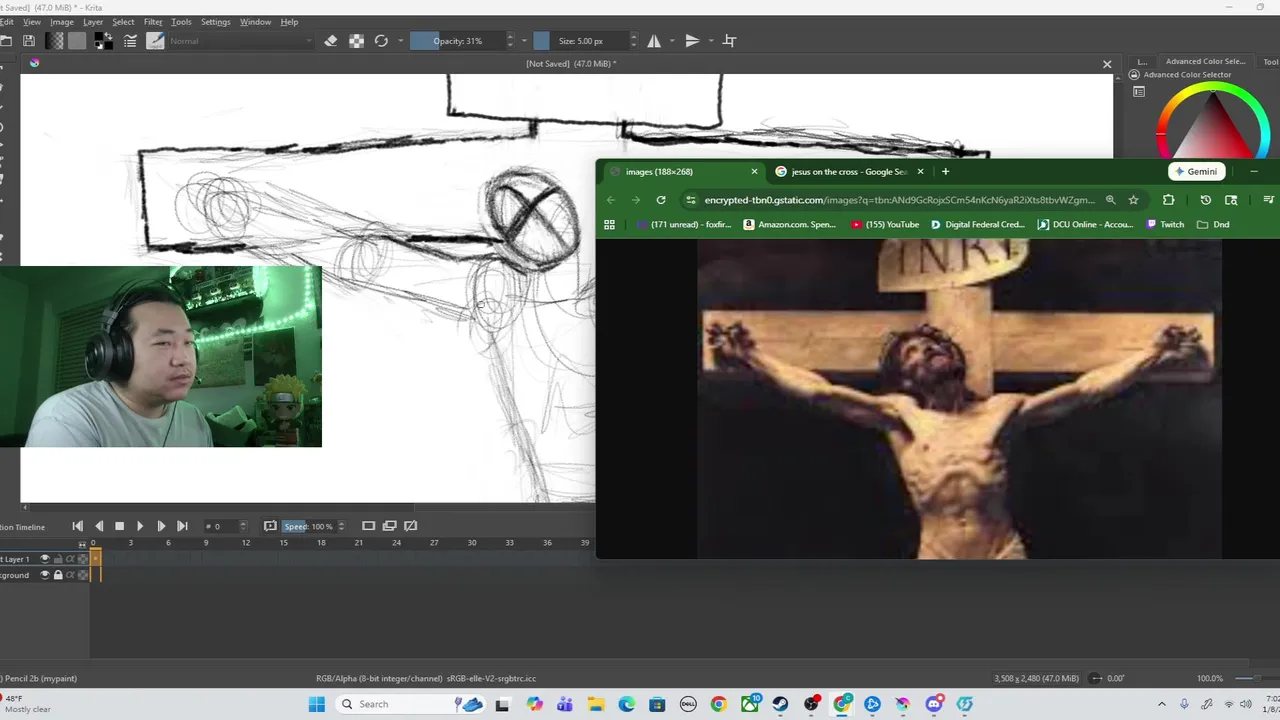Open the Normal blending mode dropdown
Viewport: 1280px width, 720px height.
click(x=240, y=41)
